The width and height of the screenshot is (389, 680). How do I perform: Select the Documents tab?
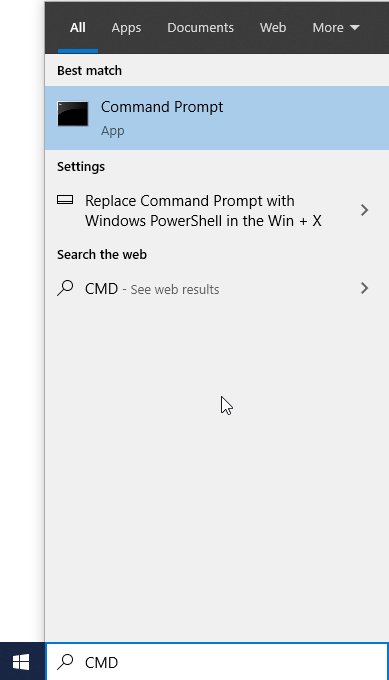[200, 28]
